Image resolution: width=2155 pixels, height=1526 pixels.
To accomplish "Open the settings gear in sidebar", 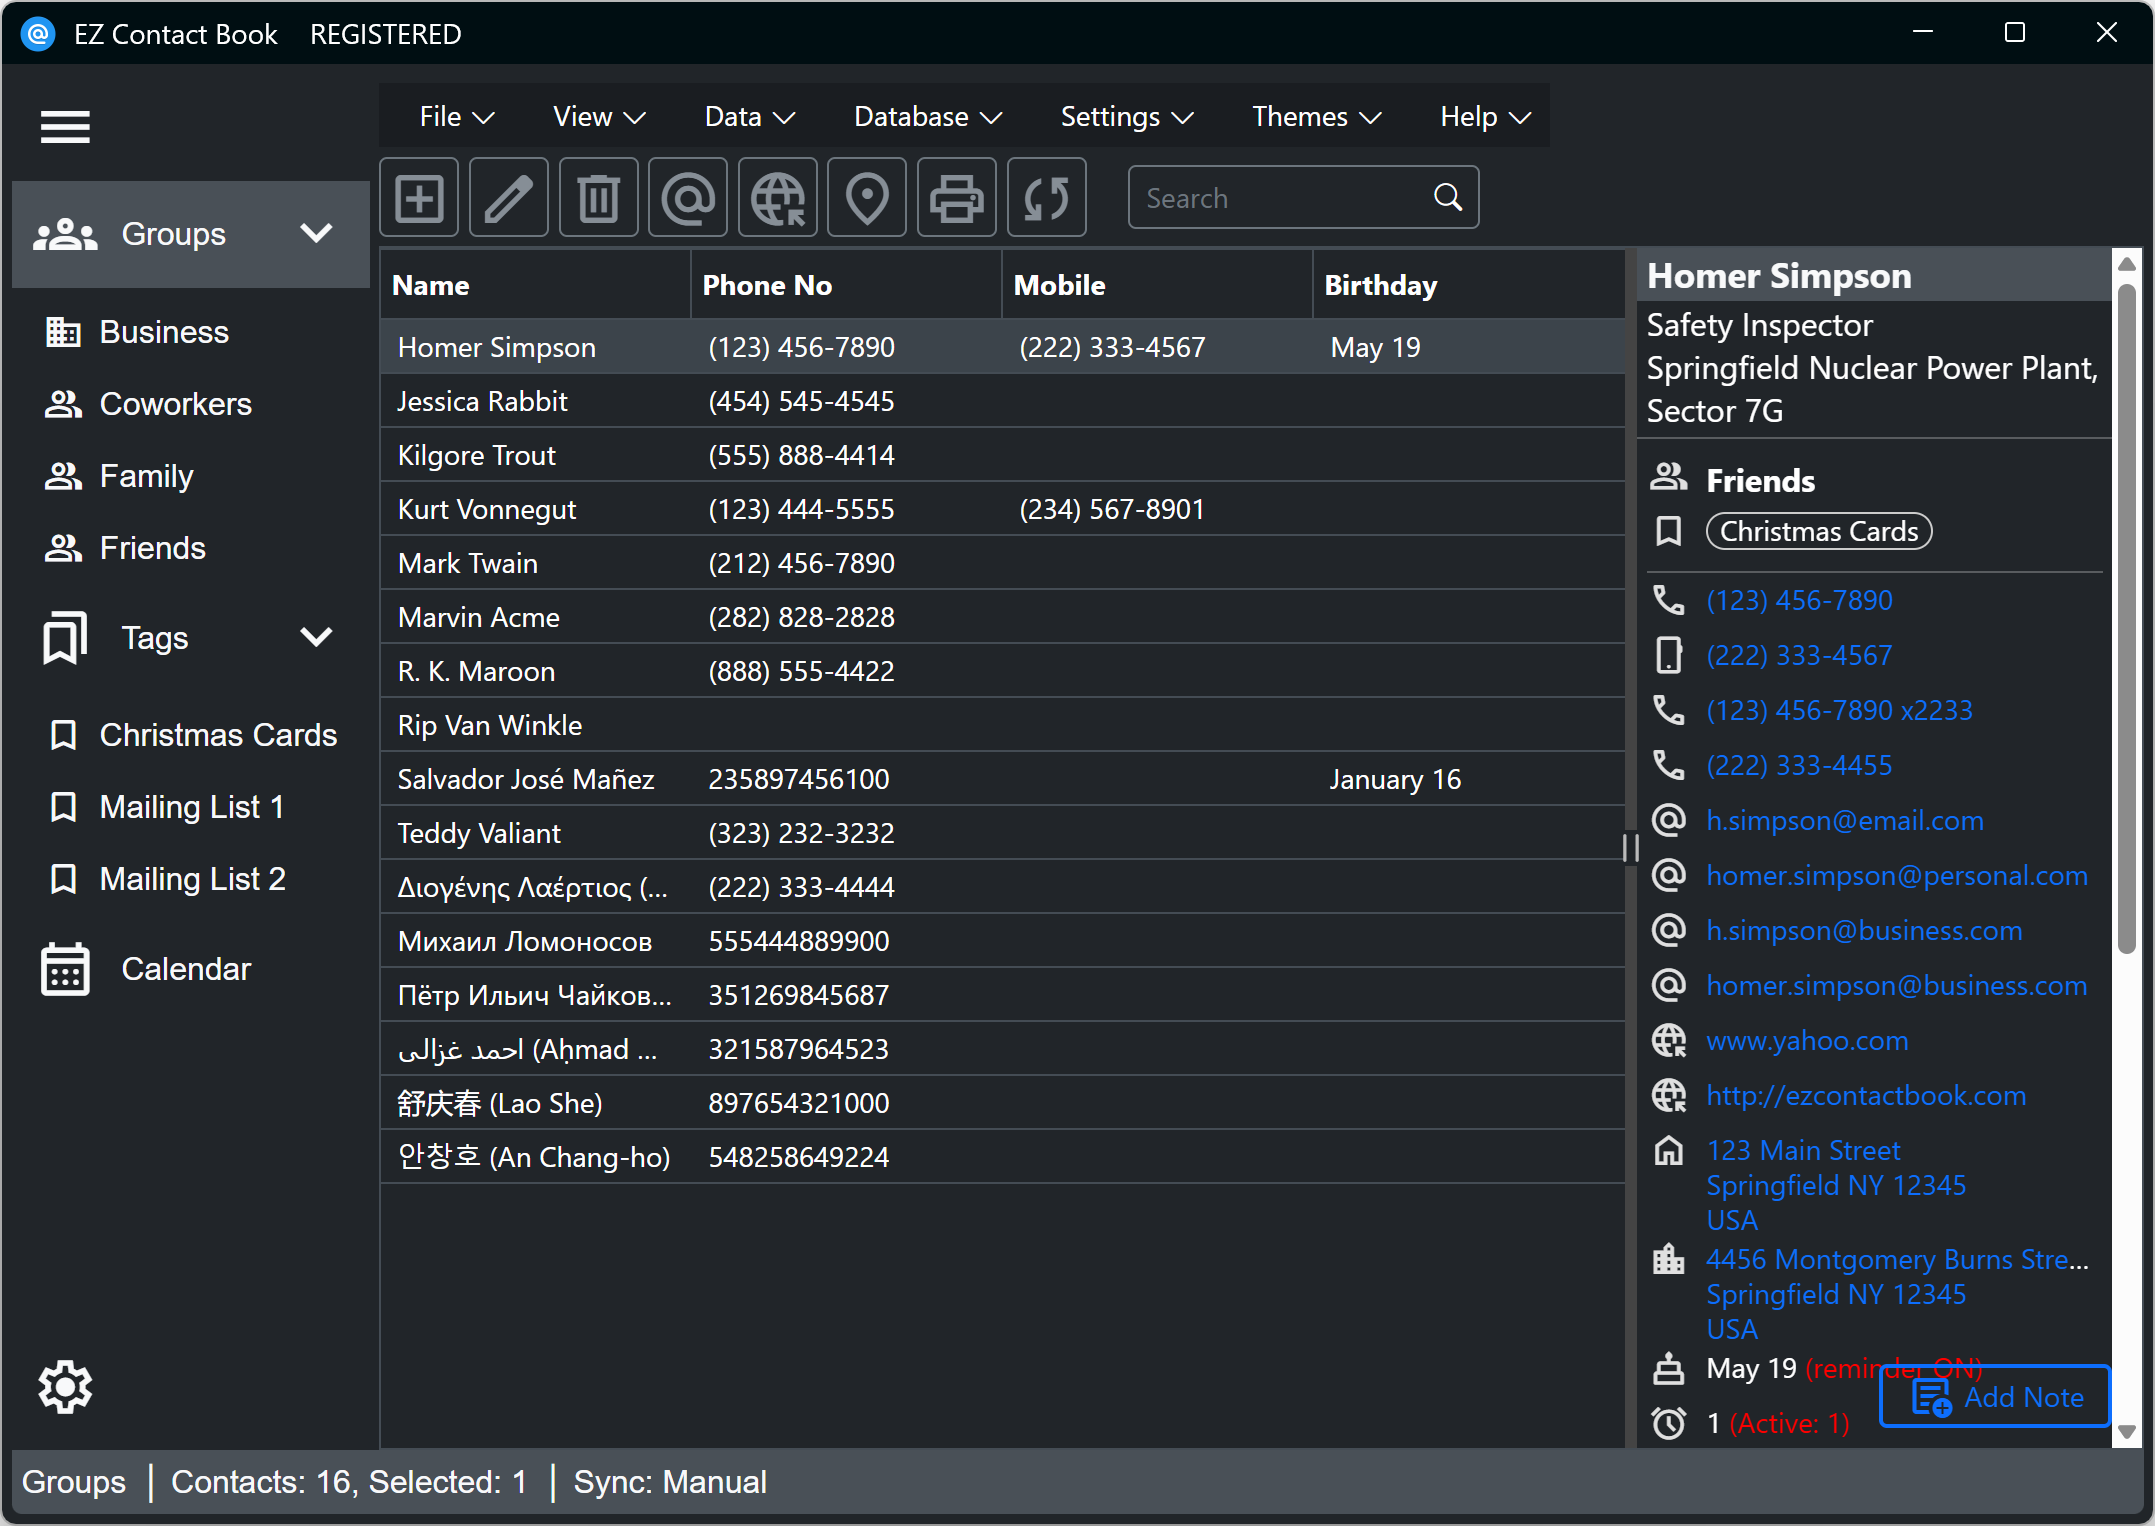I will click(65, 1387).
